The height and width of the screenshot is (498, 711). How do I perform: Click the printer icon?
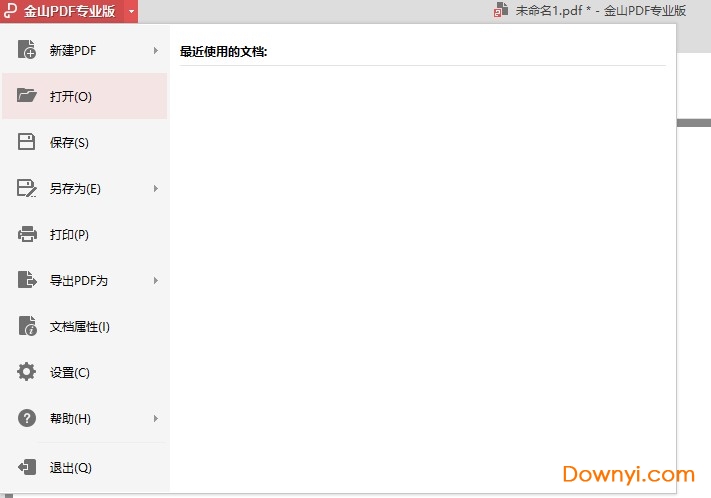pos(27,234)
